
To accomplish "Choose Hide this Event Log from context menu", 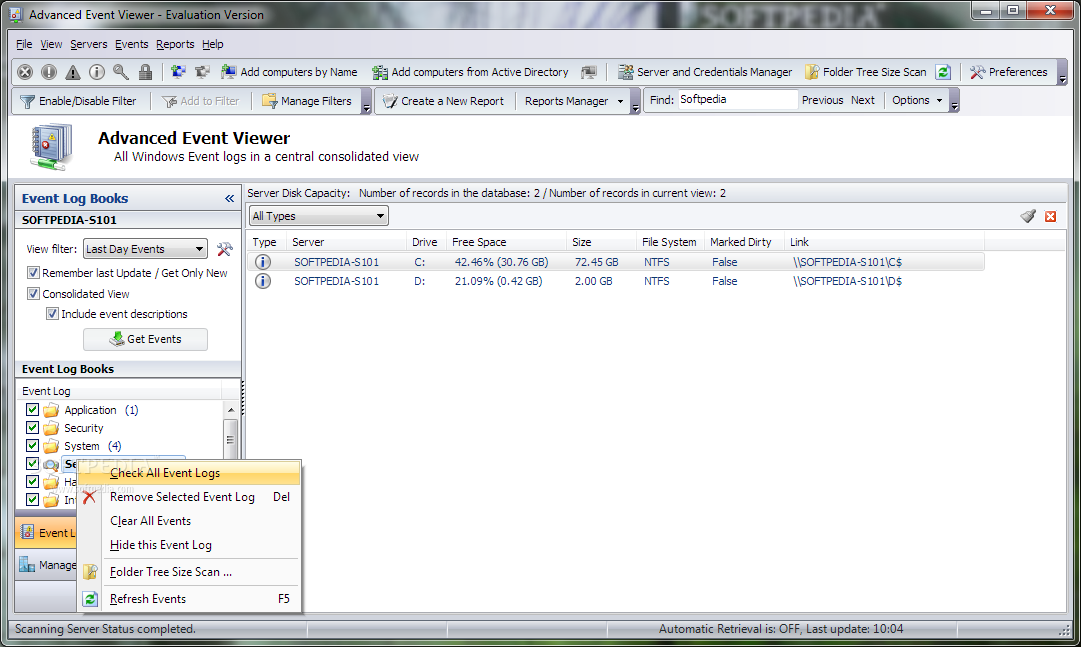I will (x=190, y=545).
